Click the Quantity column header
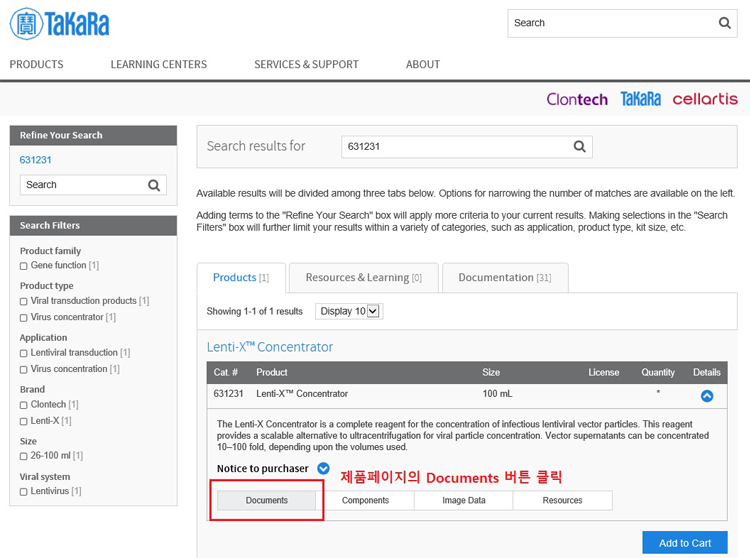 pyautogui.click(x=658, y=372)
